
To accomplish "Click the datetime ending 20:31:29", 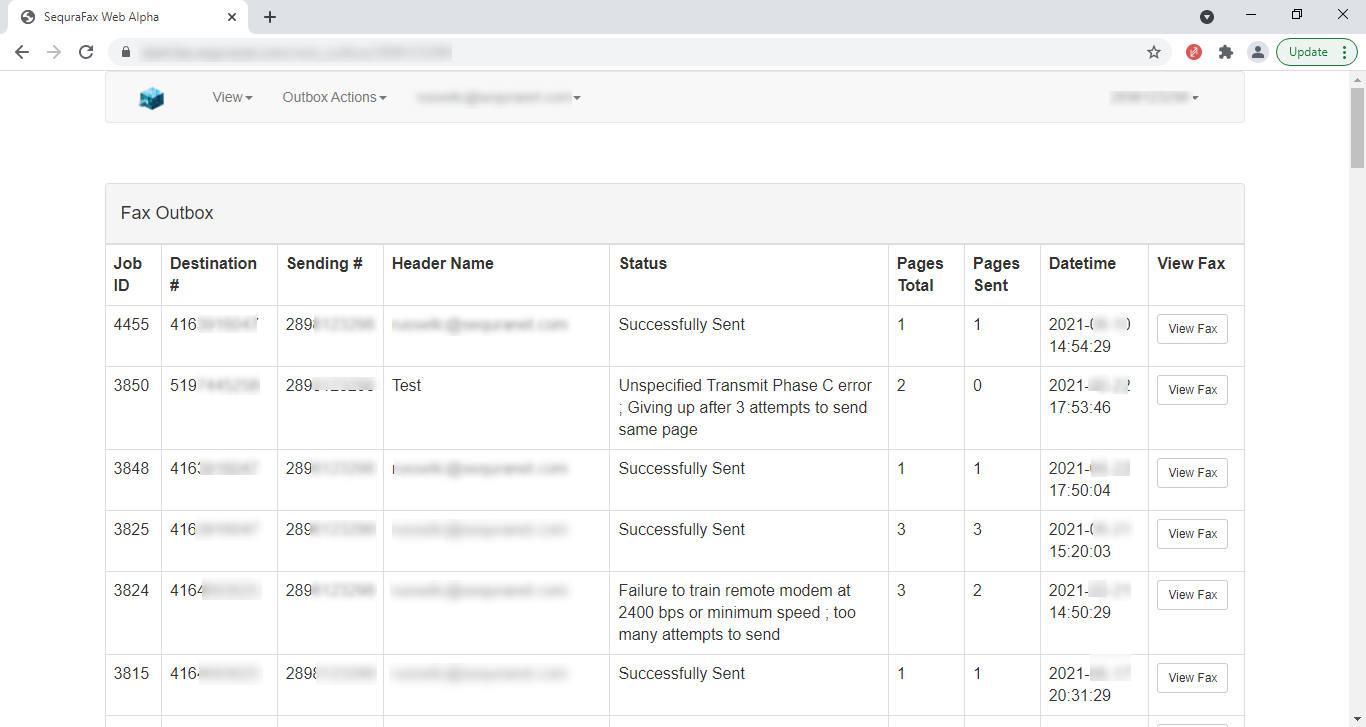I will [x=1089, y=685].
